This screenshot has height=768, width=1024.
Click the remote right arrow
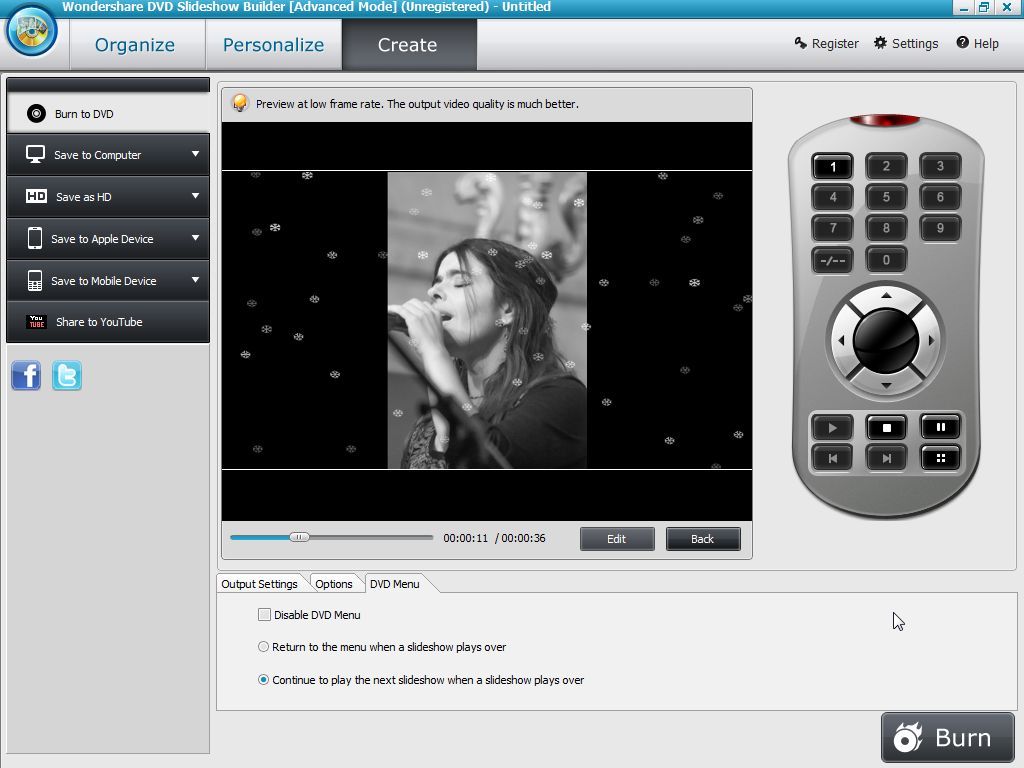(x=931, y=341)
